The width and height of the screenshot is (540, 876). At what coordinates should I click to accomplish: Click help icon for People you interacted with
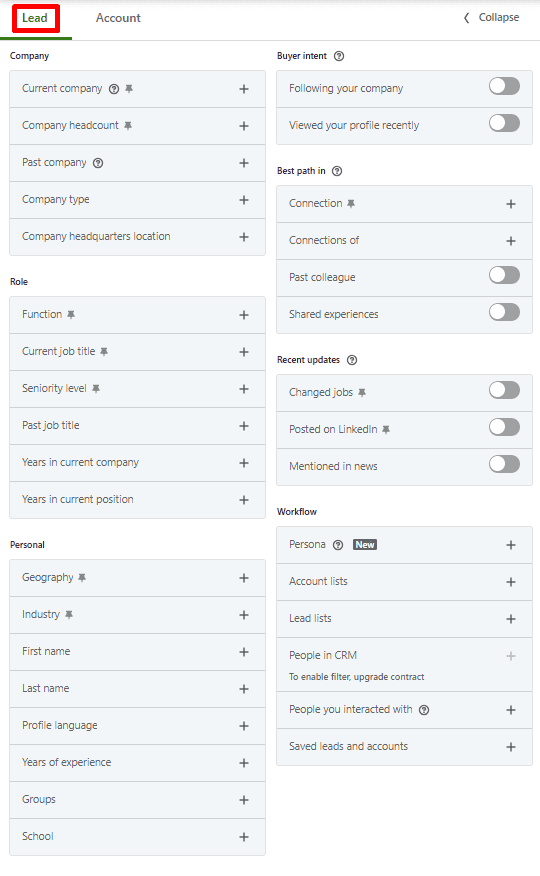pos(424,710)
